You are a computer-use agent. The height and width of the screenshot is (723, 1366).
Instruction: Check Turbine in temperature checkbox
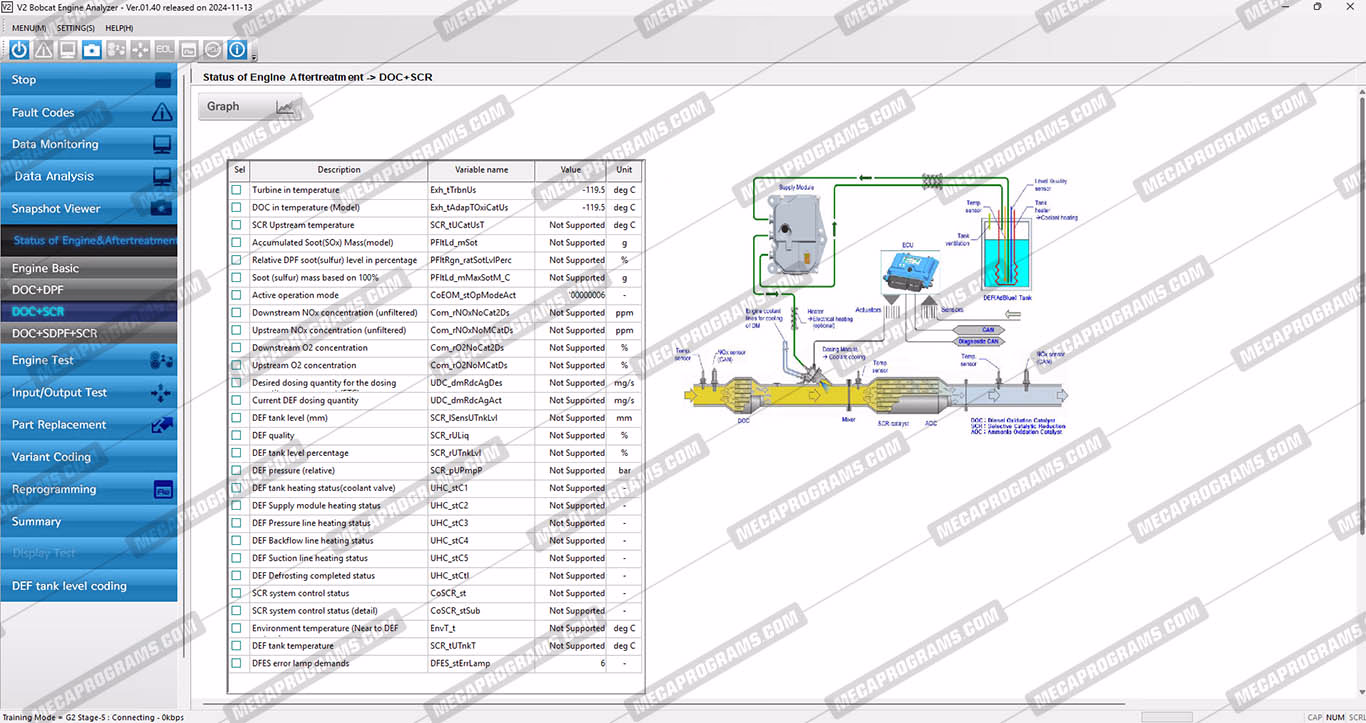(237, 190)
